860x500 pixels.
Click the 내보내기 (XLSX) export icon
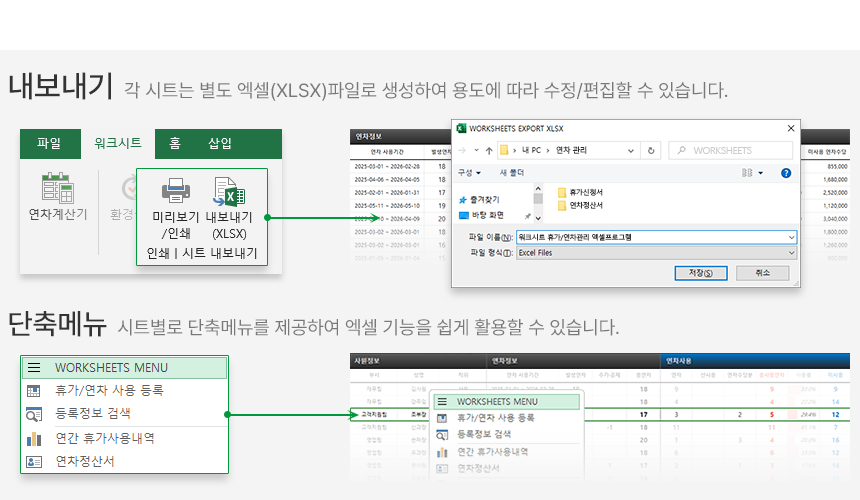pyautogui.click(x=229, y=190)
